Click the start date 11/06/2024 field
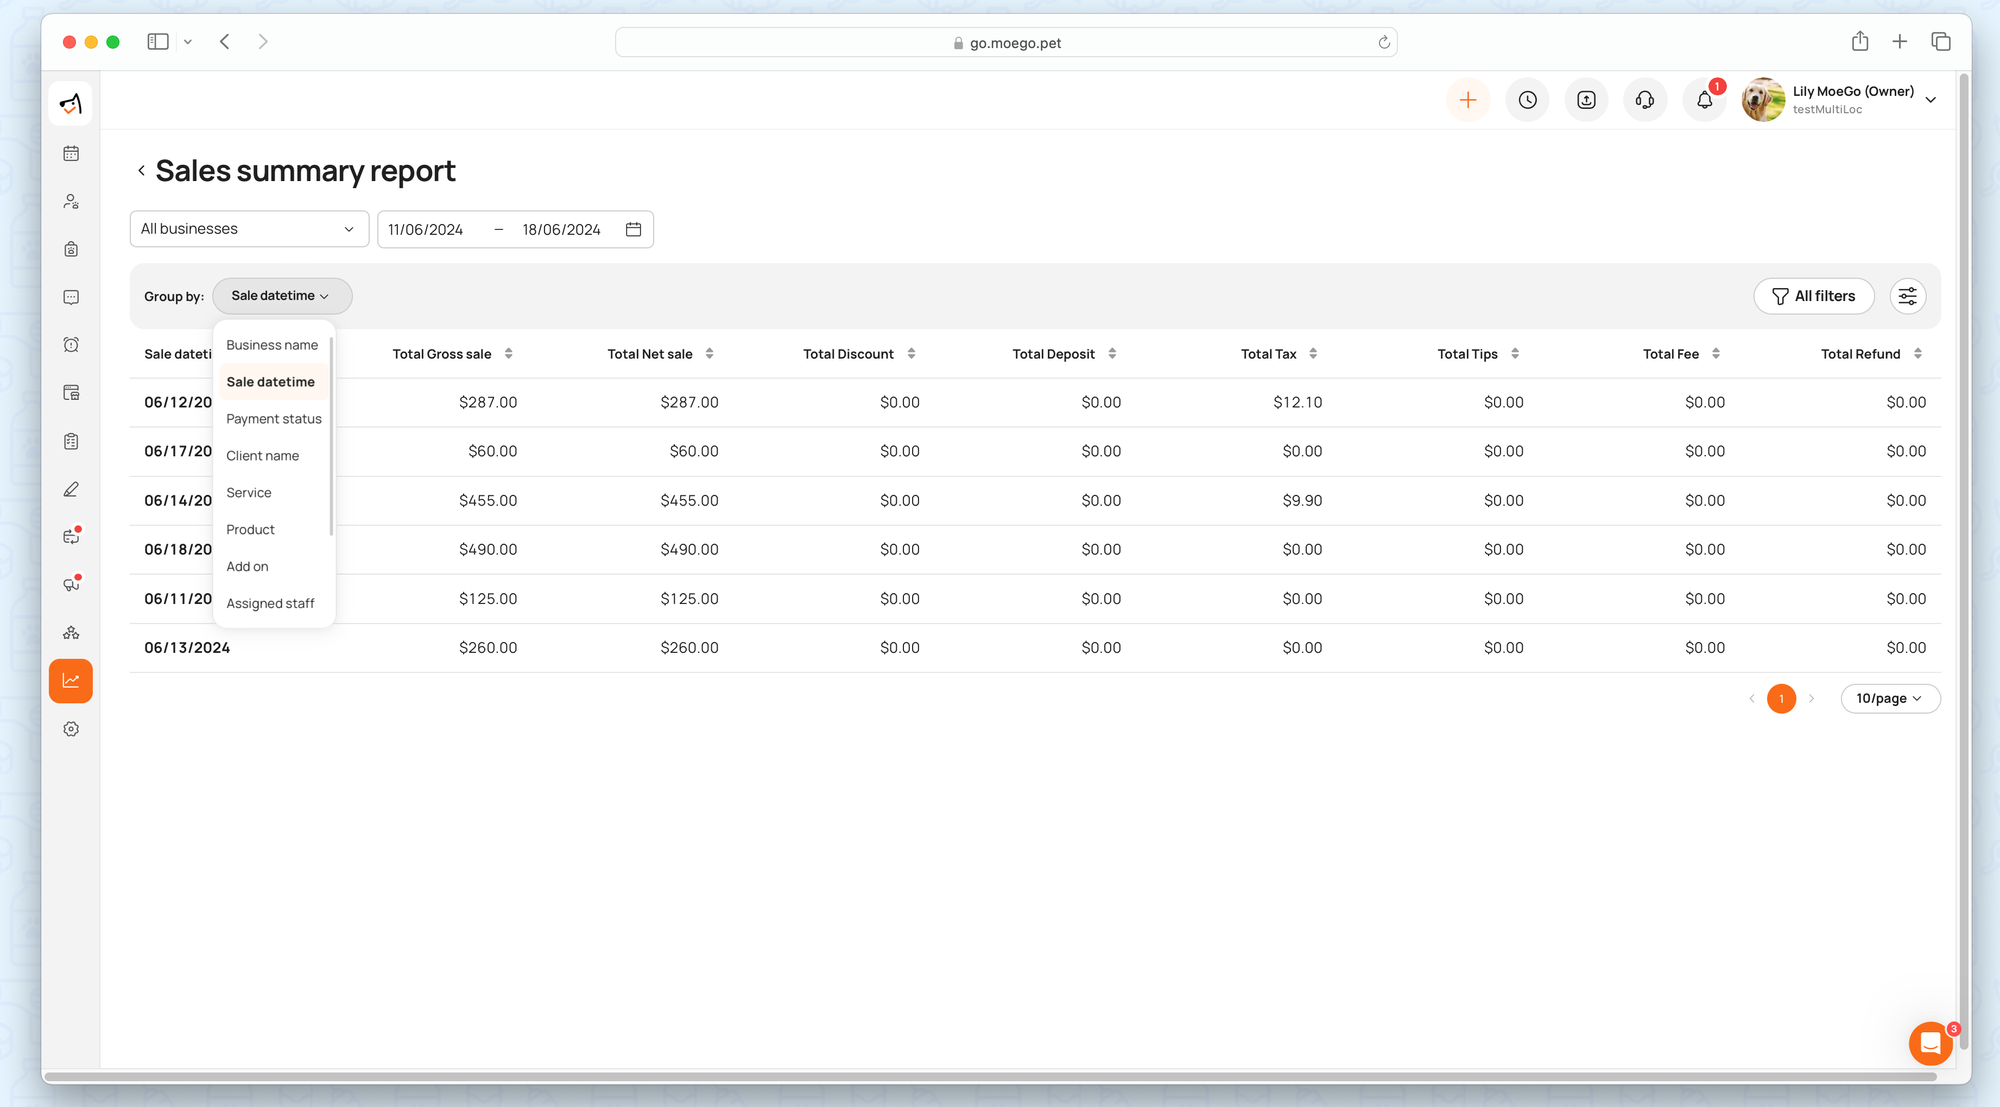The image size is (2000, 1107). [426, 230]
